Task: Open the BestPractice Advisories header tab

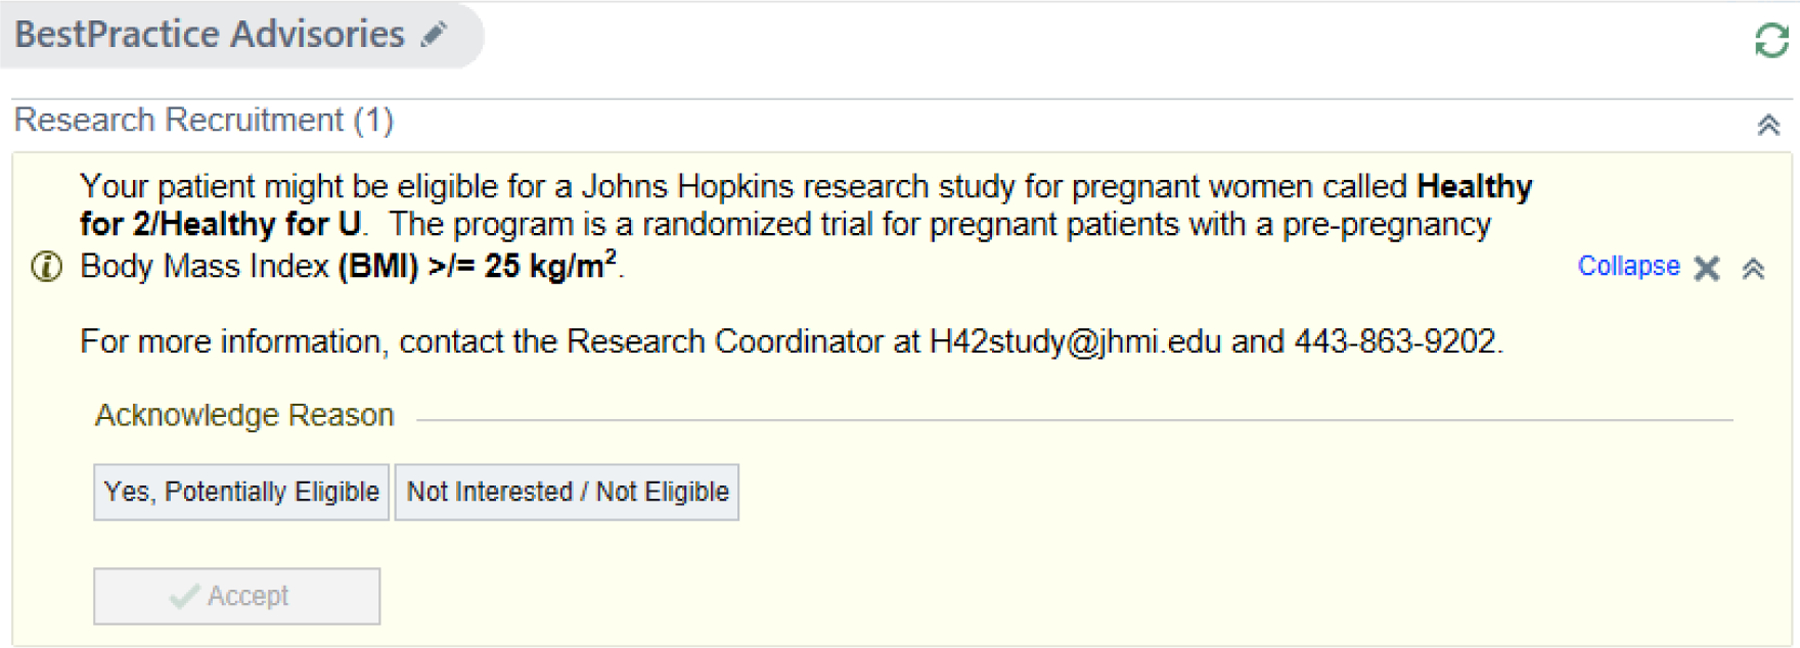Action: tap(241, 35)
